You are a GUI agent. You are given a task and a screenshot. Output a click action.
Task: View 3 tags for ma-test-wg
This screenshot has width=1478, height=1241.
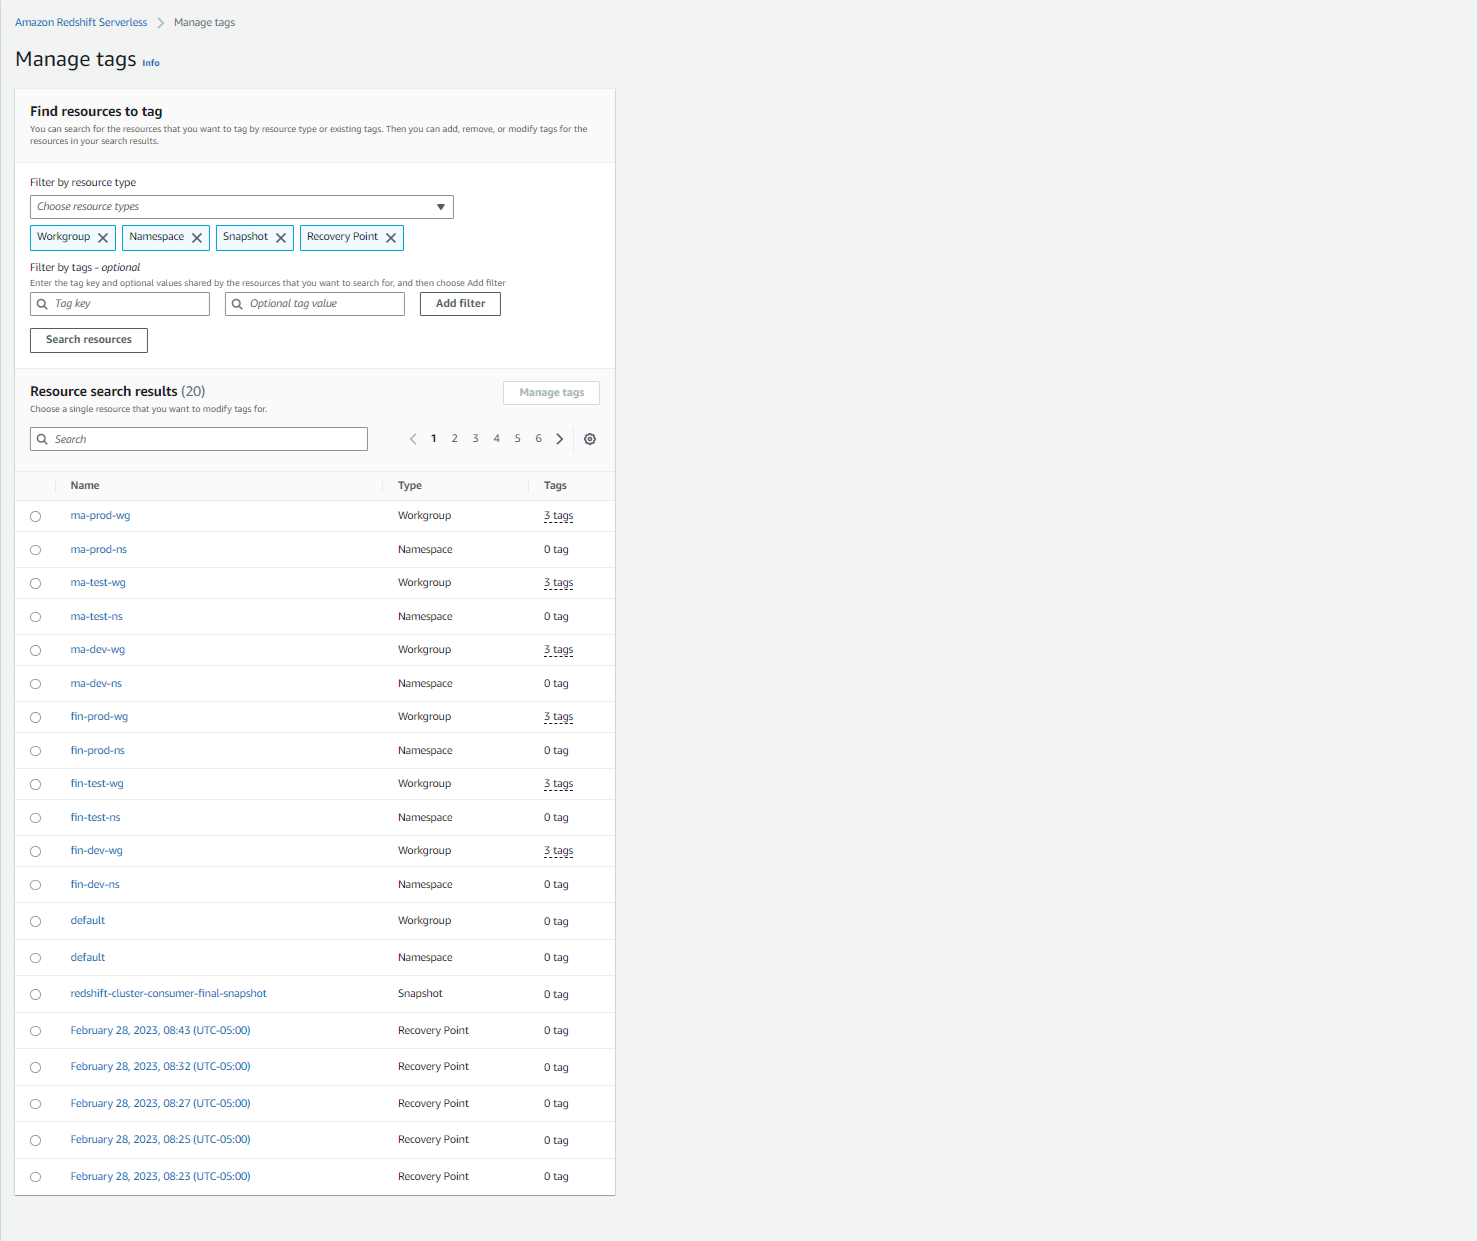[x=558, y=582]
